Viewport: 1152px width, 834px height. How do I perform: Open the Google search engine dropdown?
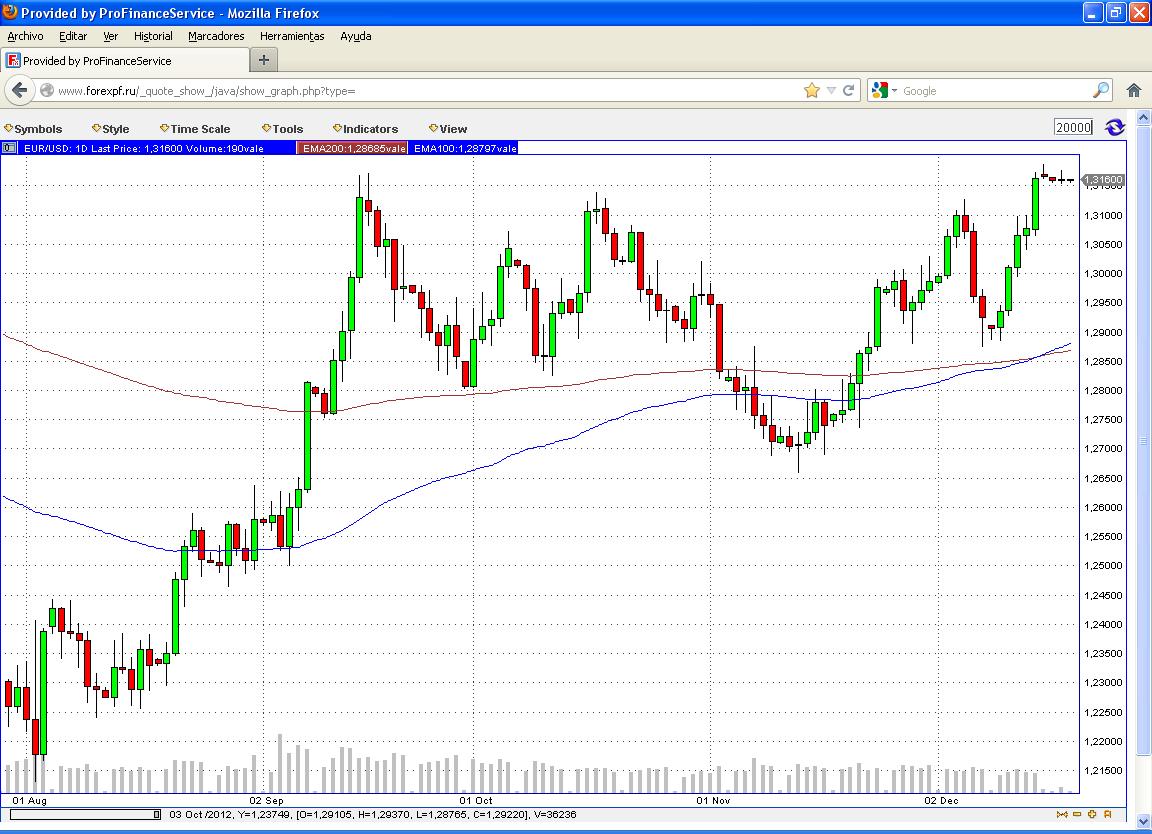883,90
